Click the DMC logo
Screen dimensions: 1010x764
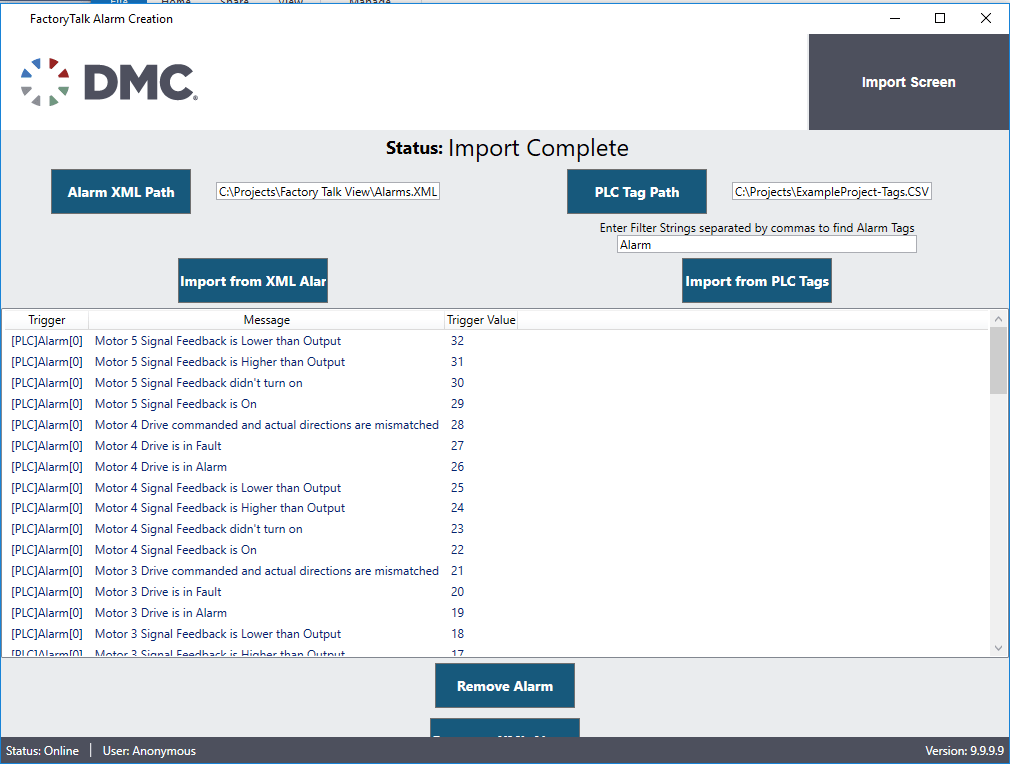pyautogui.click(x=108, y=82)
